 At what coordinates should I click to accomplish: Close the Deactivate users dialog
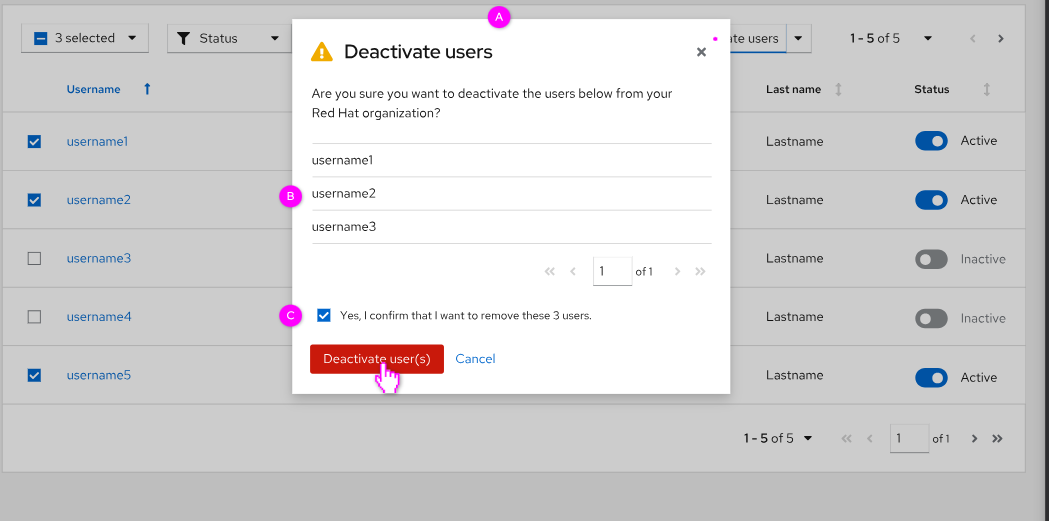(701, 52)
